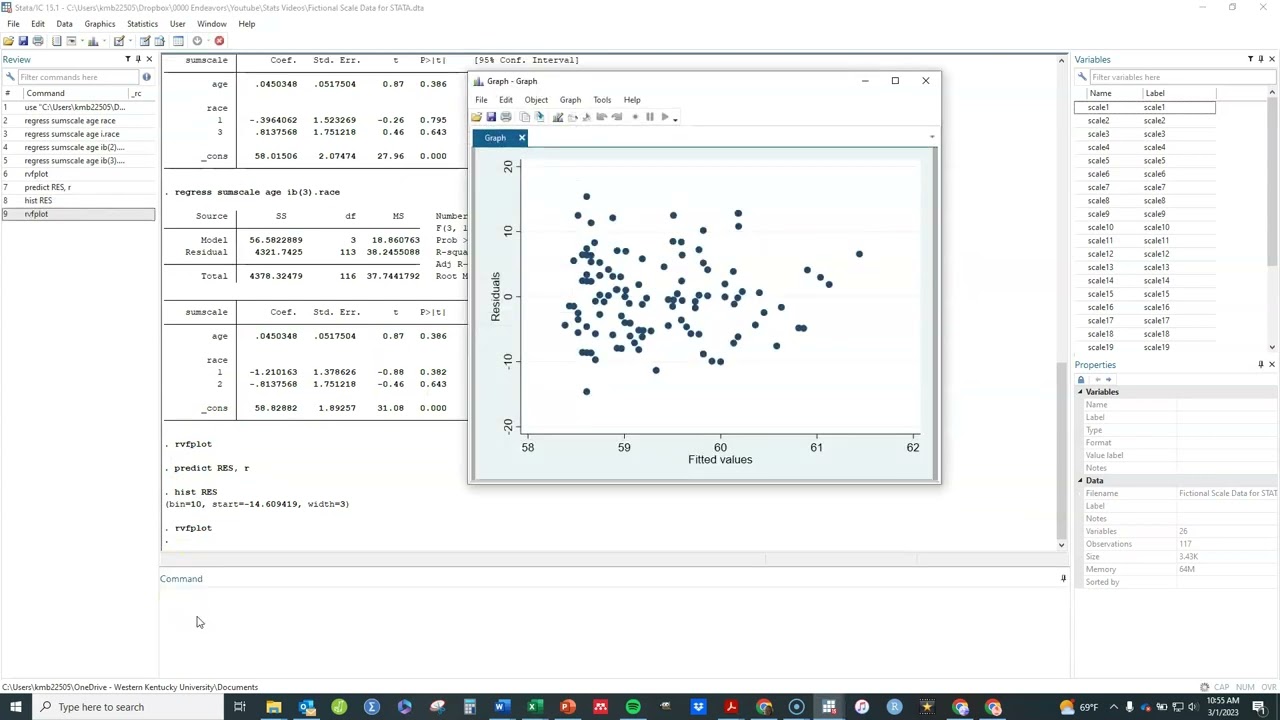This screenshot has width=1280, height=720.
Task: Open the Object menu in Graph window
Action: [x=536, y=100]
